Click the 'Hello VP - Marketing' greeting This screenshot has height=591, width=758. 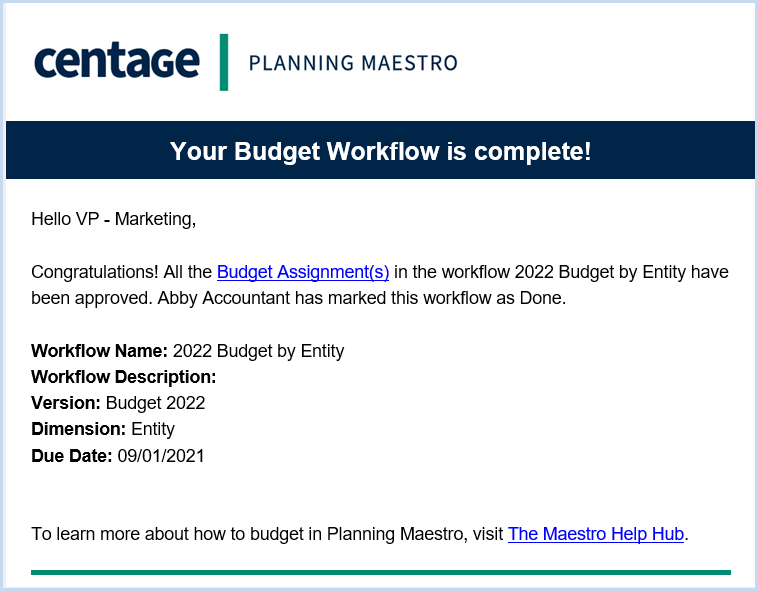[114, 219]
